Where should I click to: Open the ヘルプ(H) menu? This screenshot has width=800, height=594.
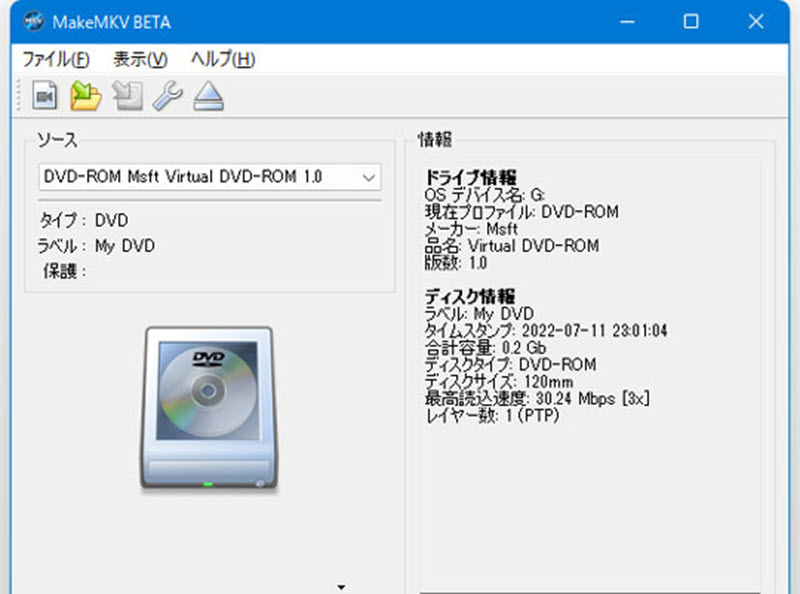tap(222, 59)
